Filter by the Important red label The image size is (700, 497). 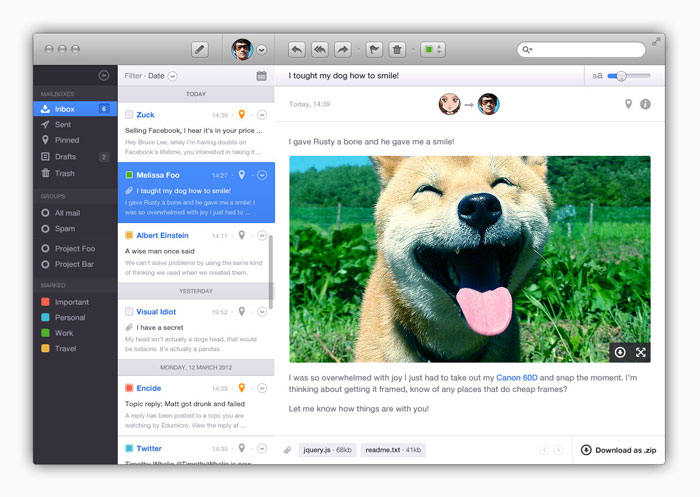pyautogui.click(x=75, y=302)
